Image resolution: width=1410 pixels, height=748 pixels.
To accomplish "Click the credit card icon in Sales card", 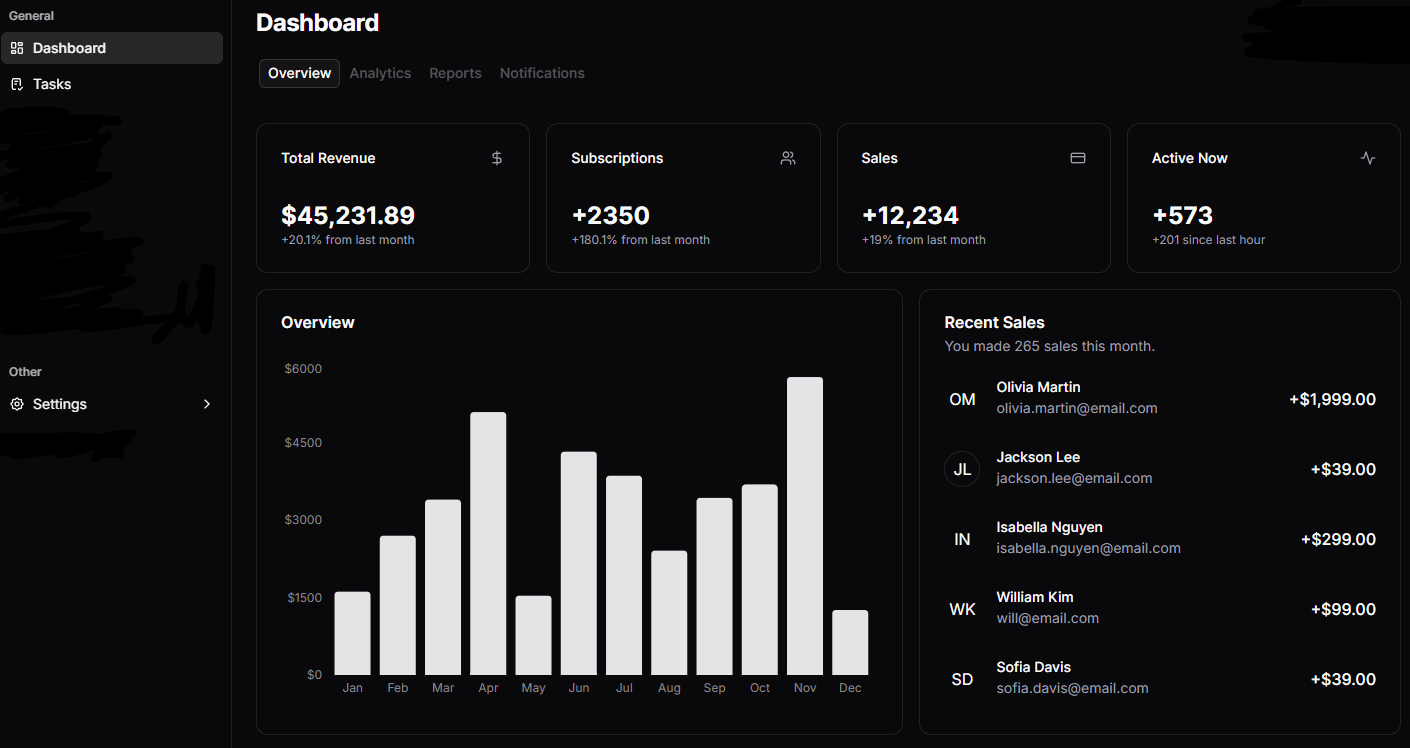I will pos(1078,158).
